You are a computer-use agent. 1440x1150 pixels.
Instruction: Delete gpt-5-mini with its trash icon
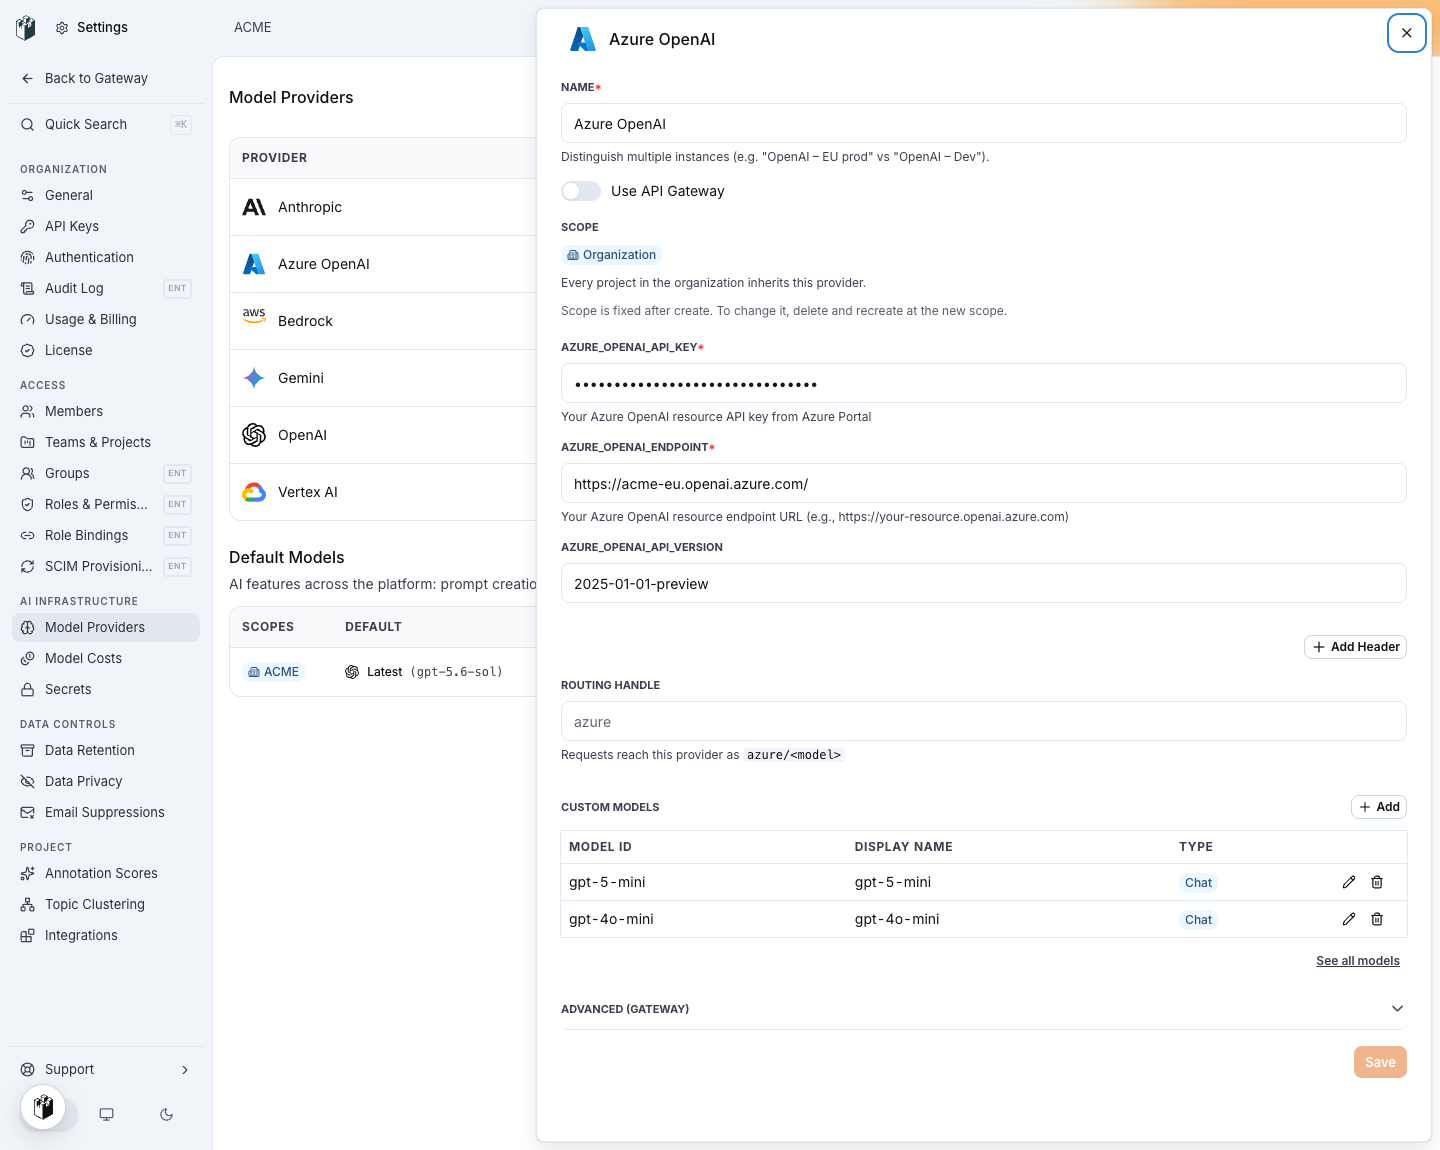[1377, 882]
